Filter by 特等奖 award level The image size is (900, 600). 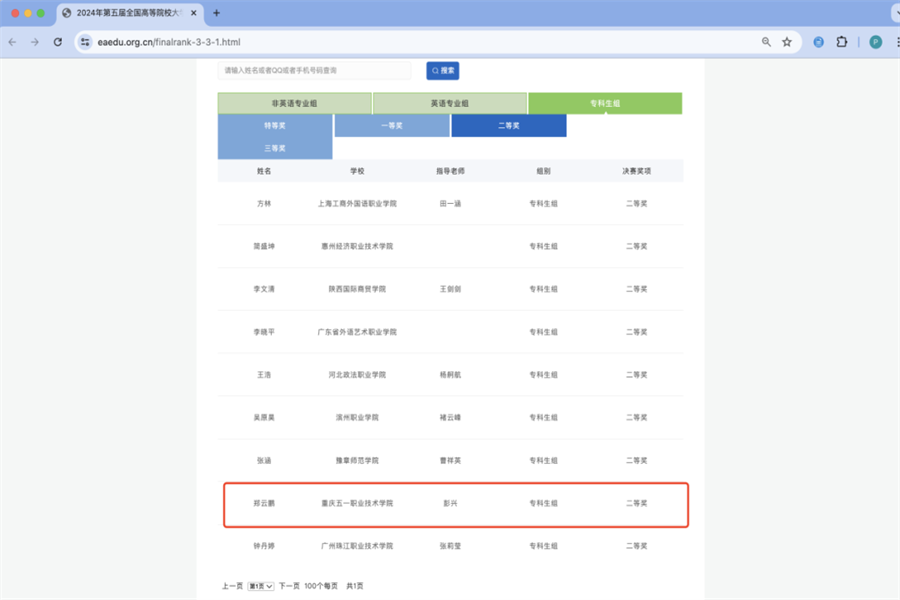tap(275, 126)
